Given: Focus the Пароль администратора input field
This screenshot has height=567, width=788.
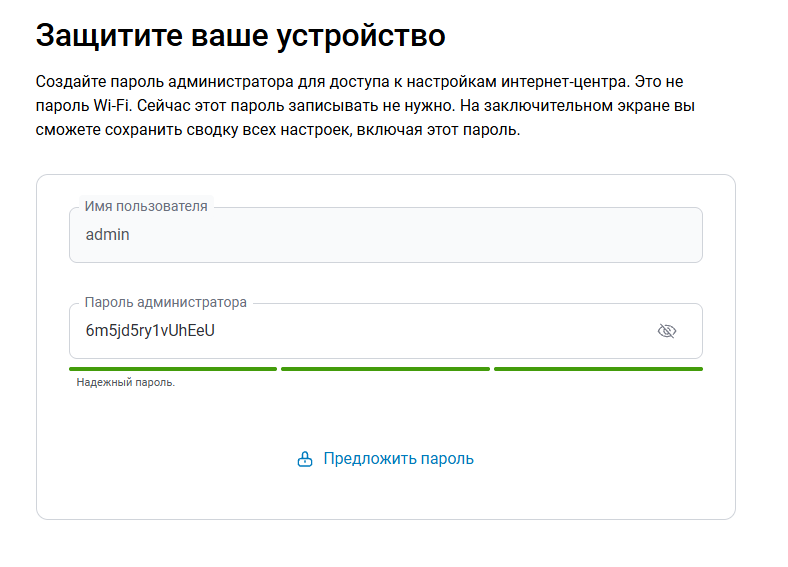Looking at the screenshot, I should pyautogui.click(x=386, y=331).
